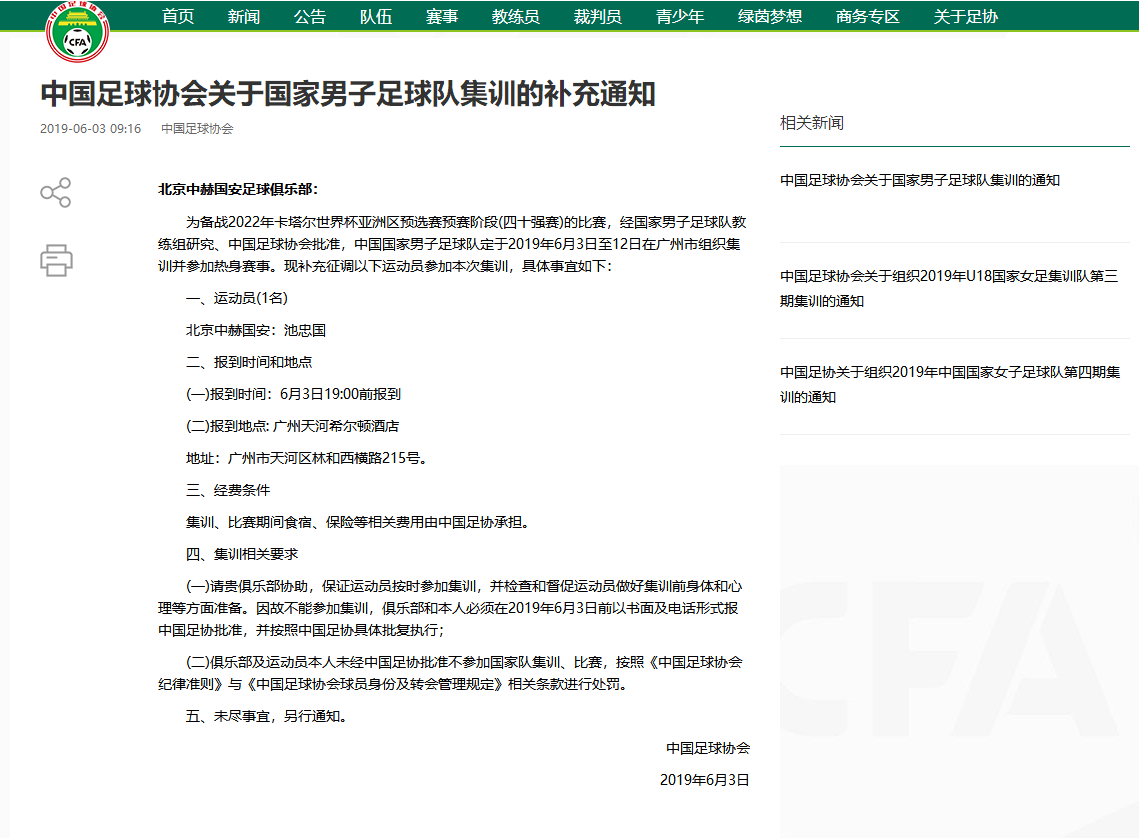The width and height of the screenshot is (1139, 838).
Task: Open related news about 2019年U18国家女足集训队
Action: (x=949, y=288)
